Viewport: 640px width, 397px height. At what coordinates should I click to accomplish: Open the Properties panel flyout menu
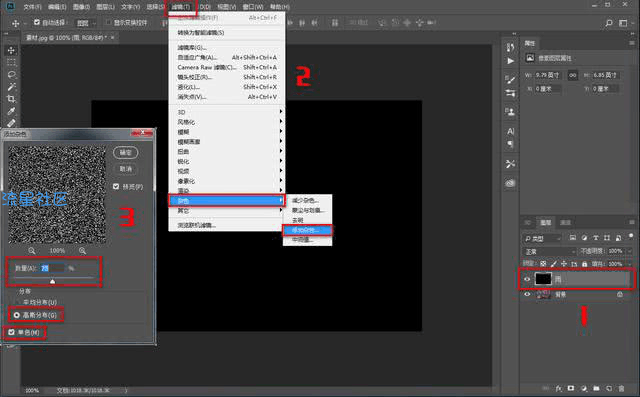pos(631,43)
